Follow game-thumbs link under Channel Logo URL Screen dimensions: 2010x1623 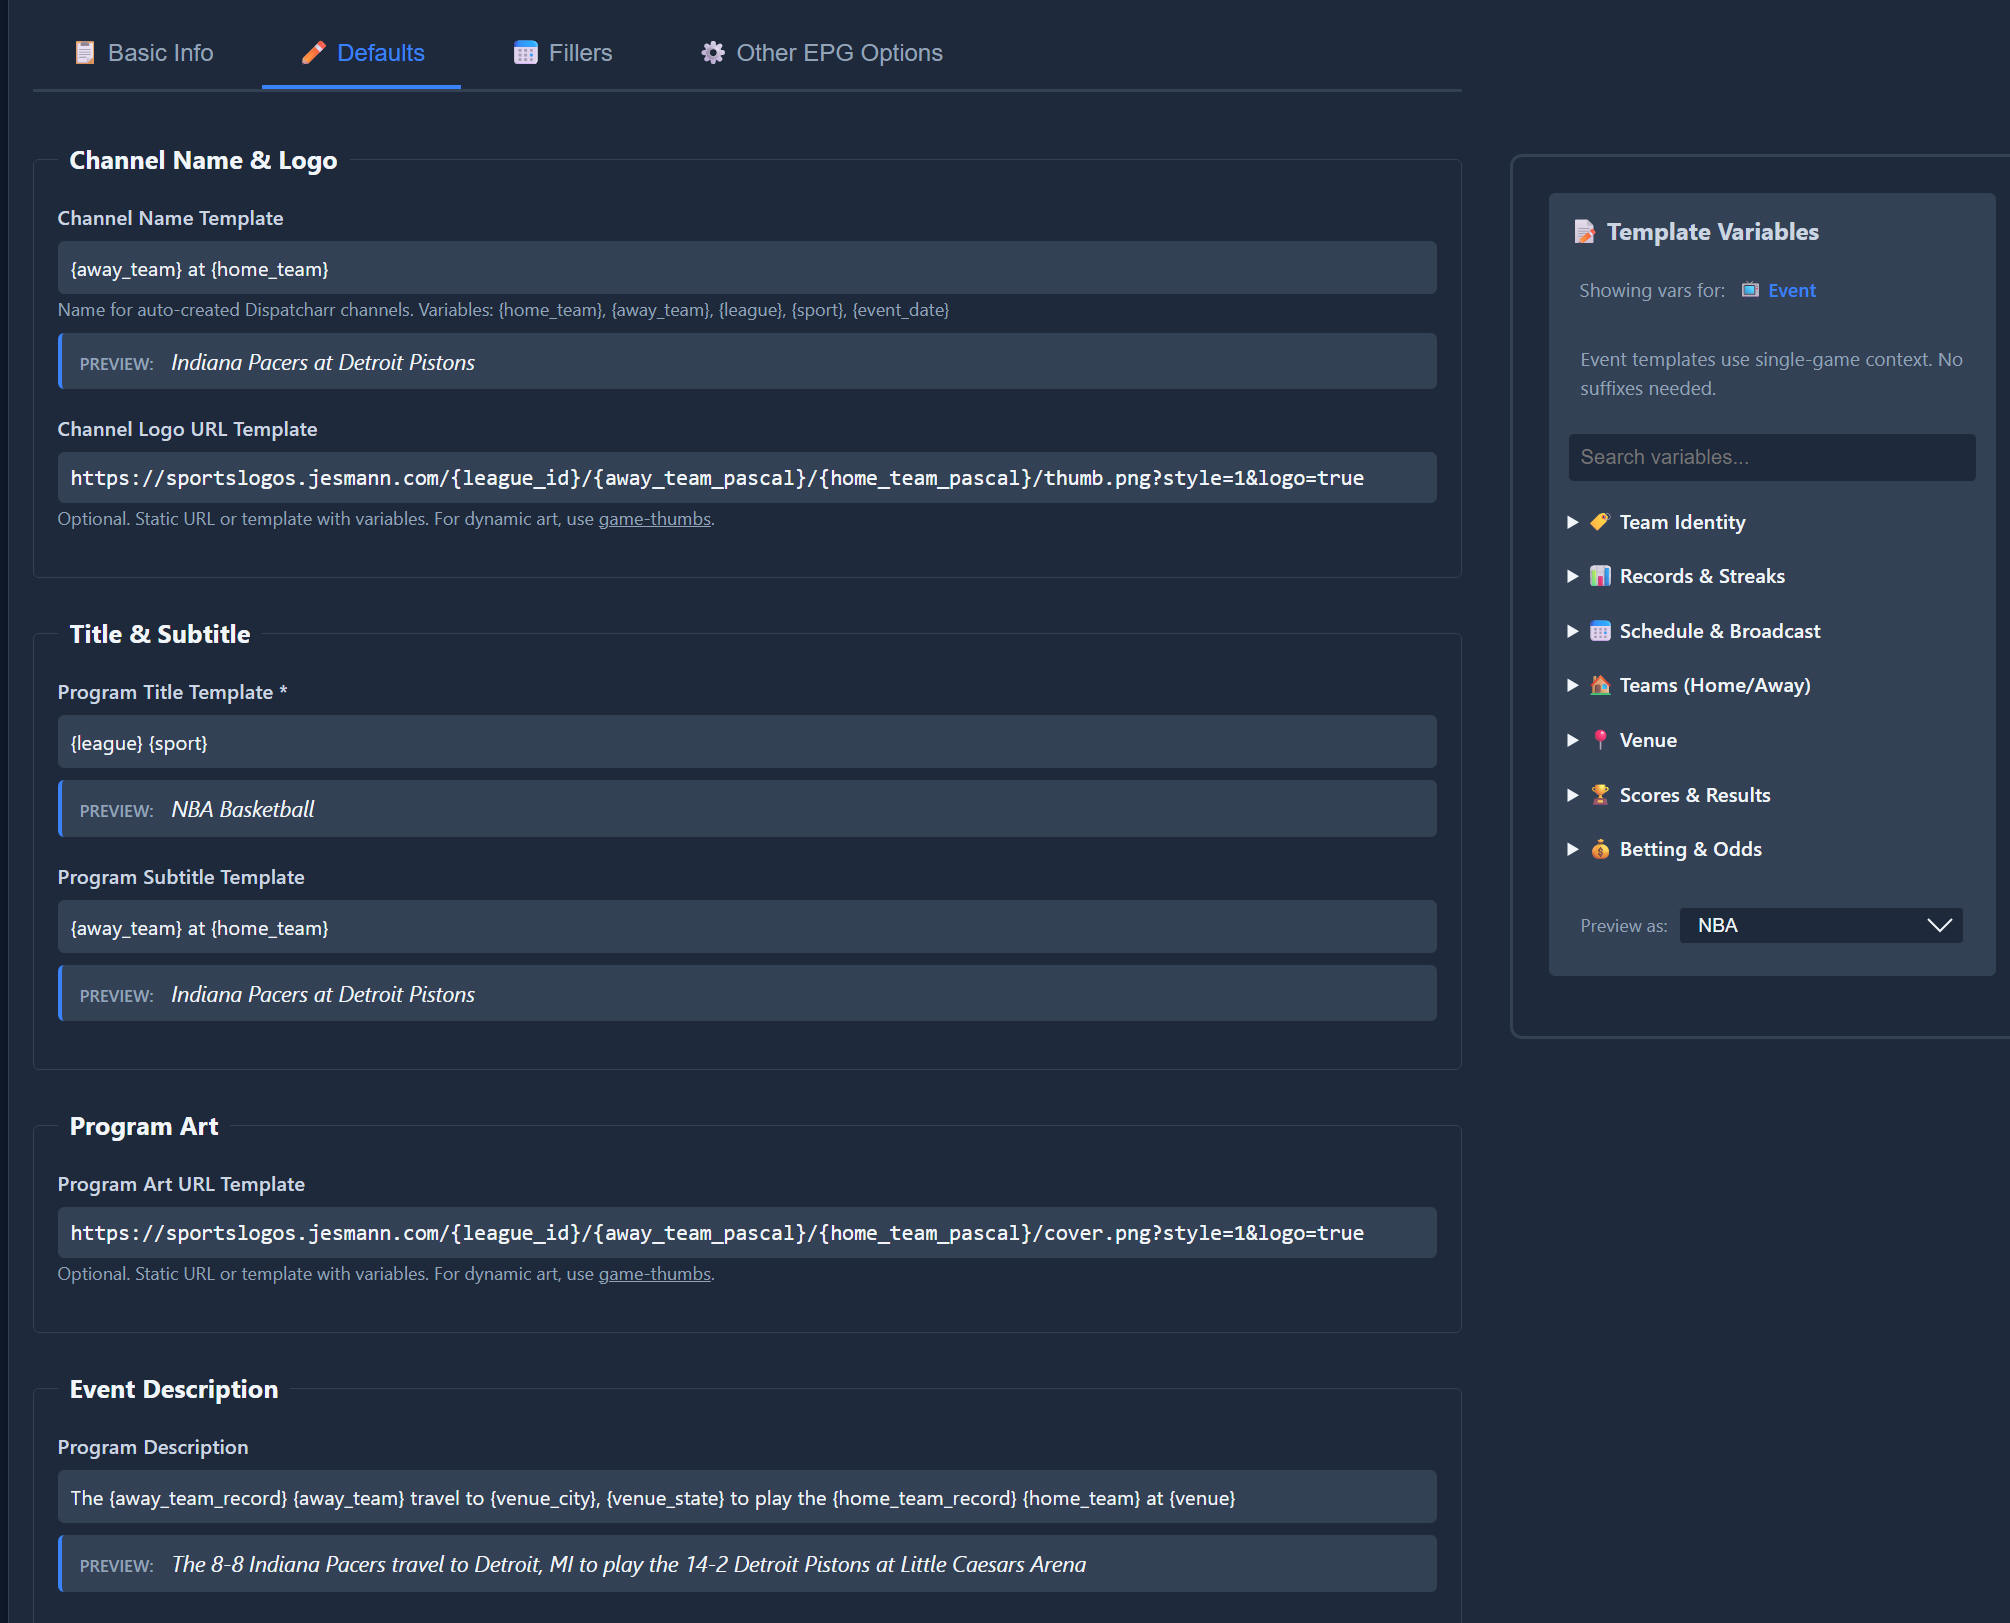(654, 519)
